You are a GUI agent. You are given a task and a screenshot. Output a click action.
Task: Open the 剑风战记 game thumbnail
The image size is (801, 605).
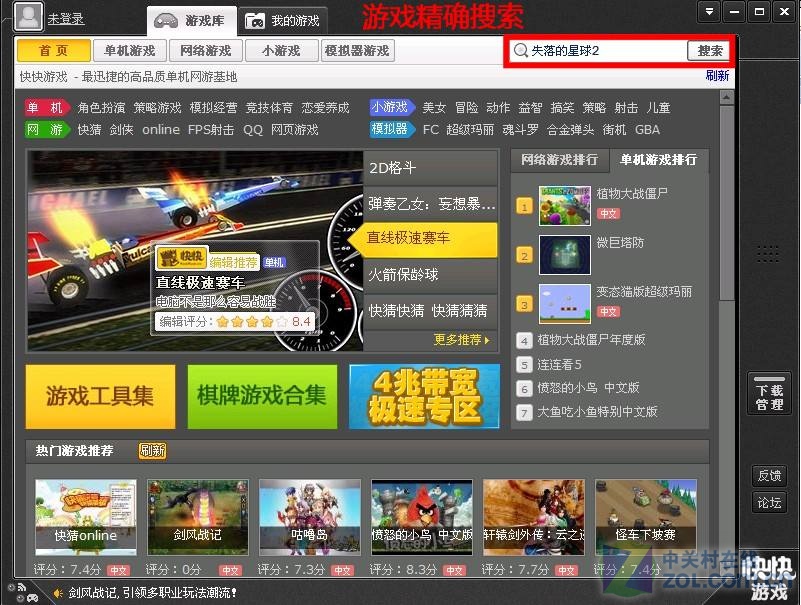(198, 517)
